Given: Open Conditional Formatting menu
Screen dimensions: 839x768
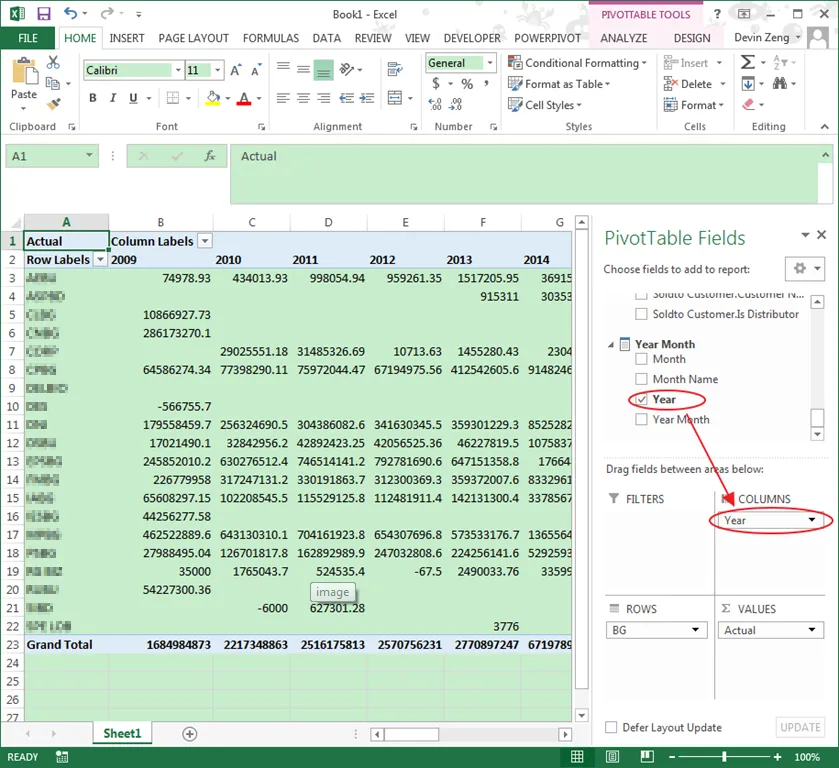Looking at the screenshot, I should pyautogui.click(x=577, y=63).
